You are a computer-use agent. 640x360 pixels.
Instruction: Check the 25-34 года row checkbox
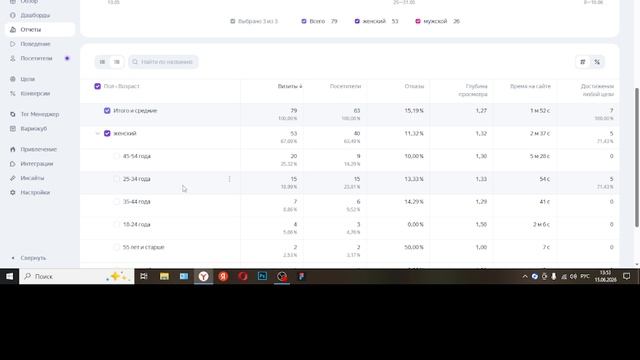117,179
